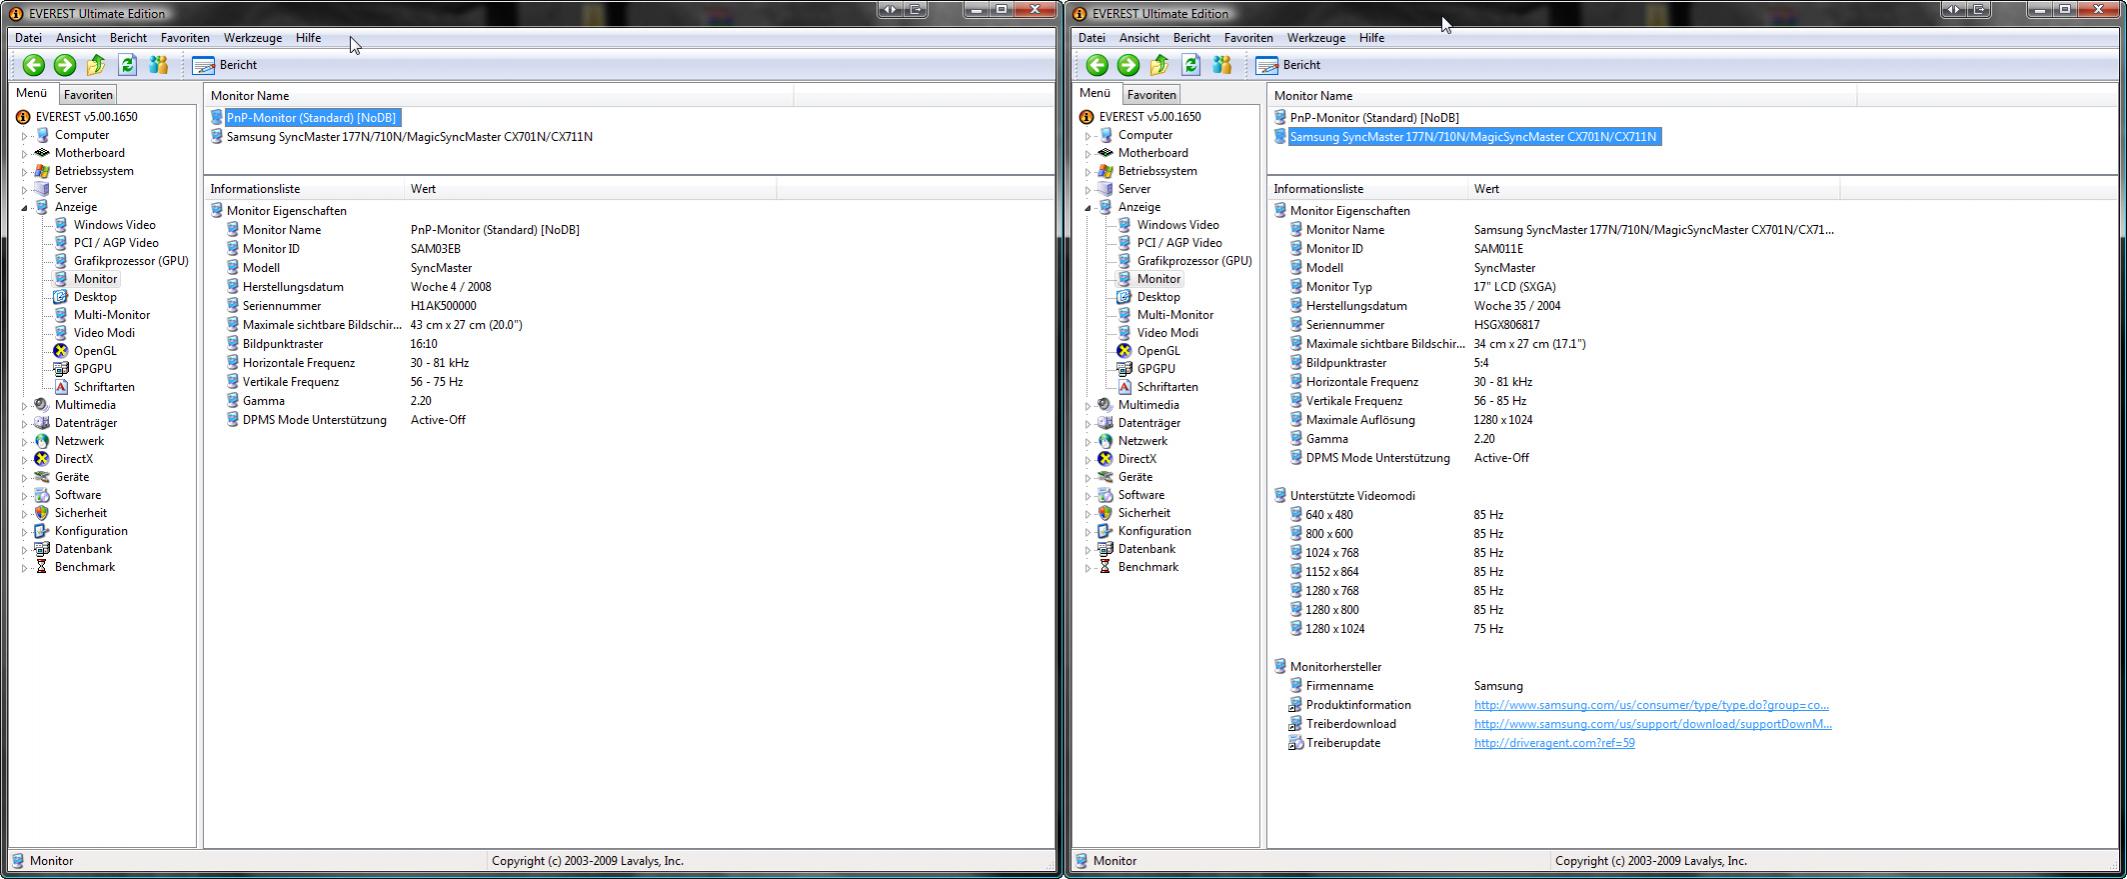Screen dimensions: 2127x879
Task: Click Bericht report button in left window
Action: pos(225,65)
